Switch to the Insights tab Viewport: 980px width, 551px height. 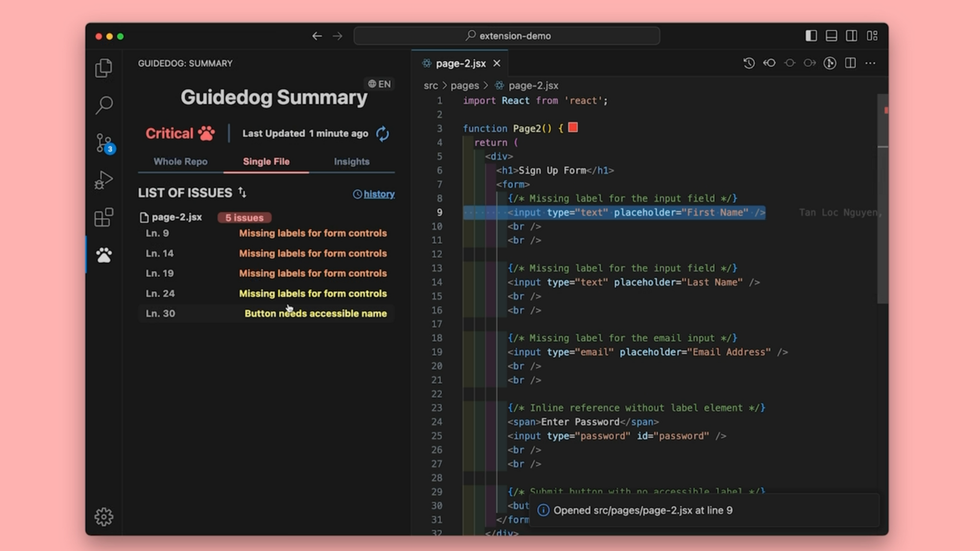[x=351, y=161]
